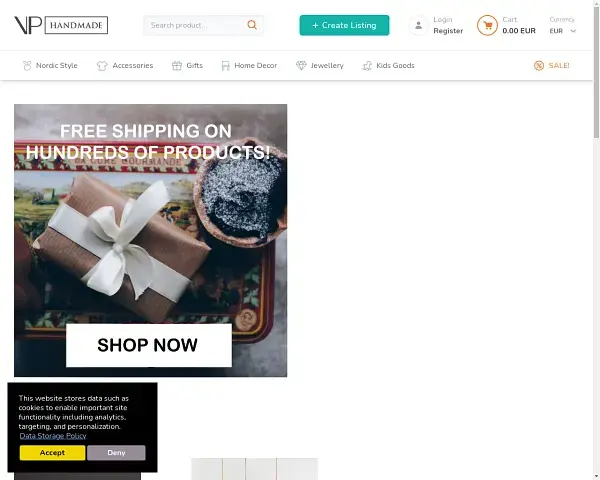This screenshot has width=600, height=480.
Task: Expand the EUR currency dropdown
Action: [562, 31]
